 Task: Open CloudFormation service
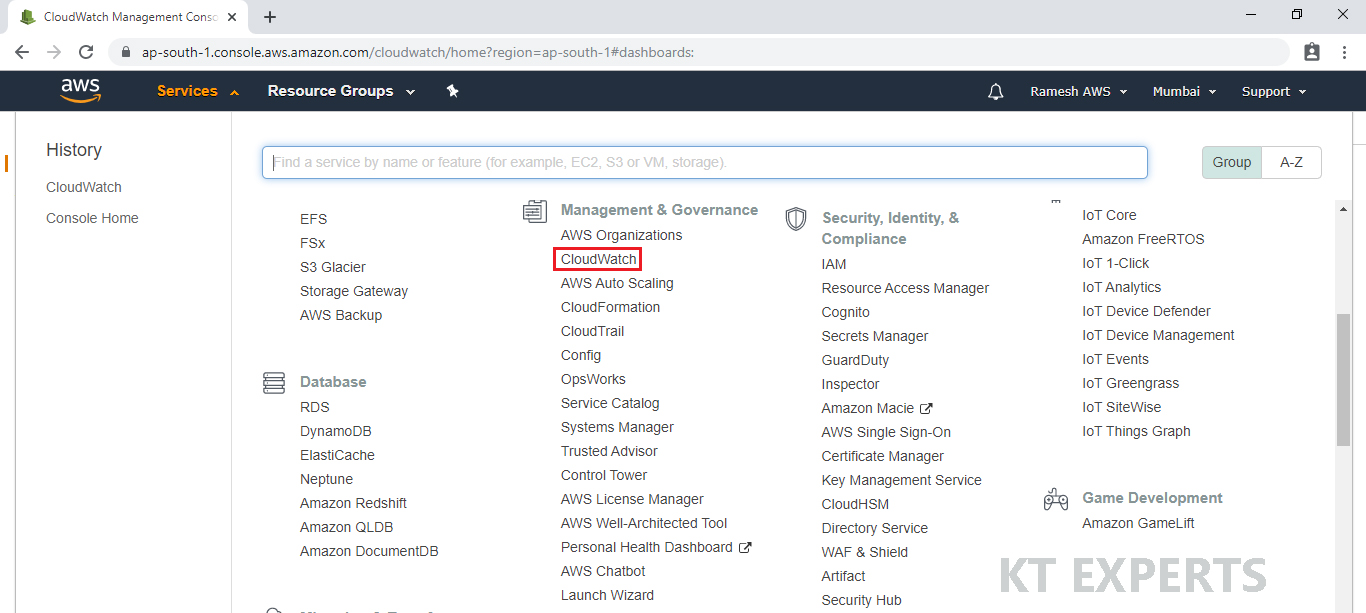click(x=611, y=307)
